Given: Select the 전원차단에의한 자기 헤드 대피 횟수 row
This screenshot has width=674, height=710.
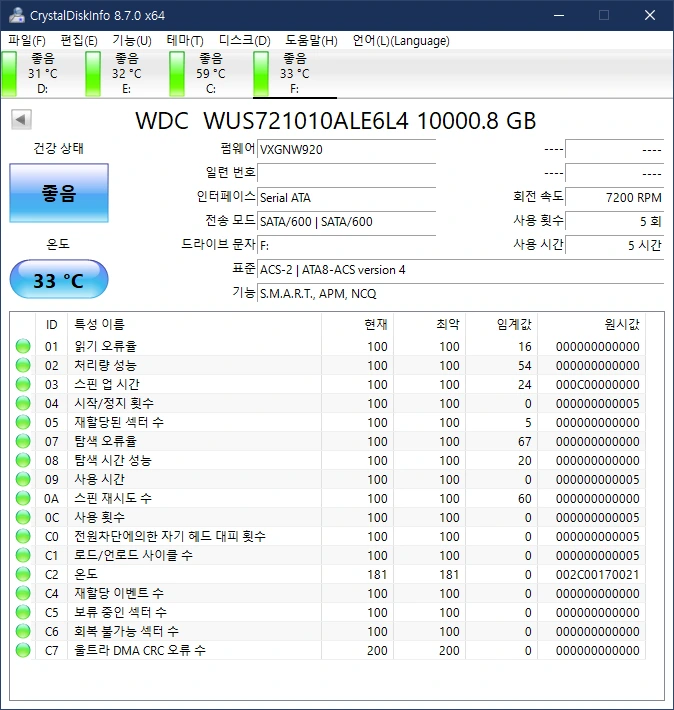Looking at the screenshot, I should coord(328,537).
